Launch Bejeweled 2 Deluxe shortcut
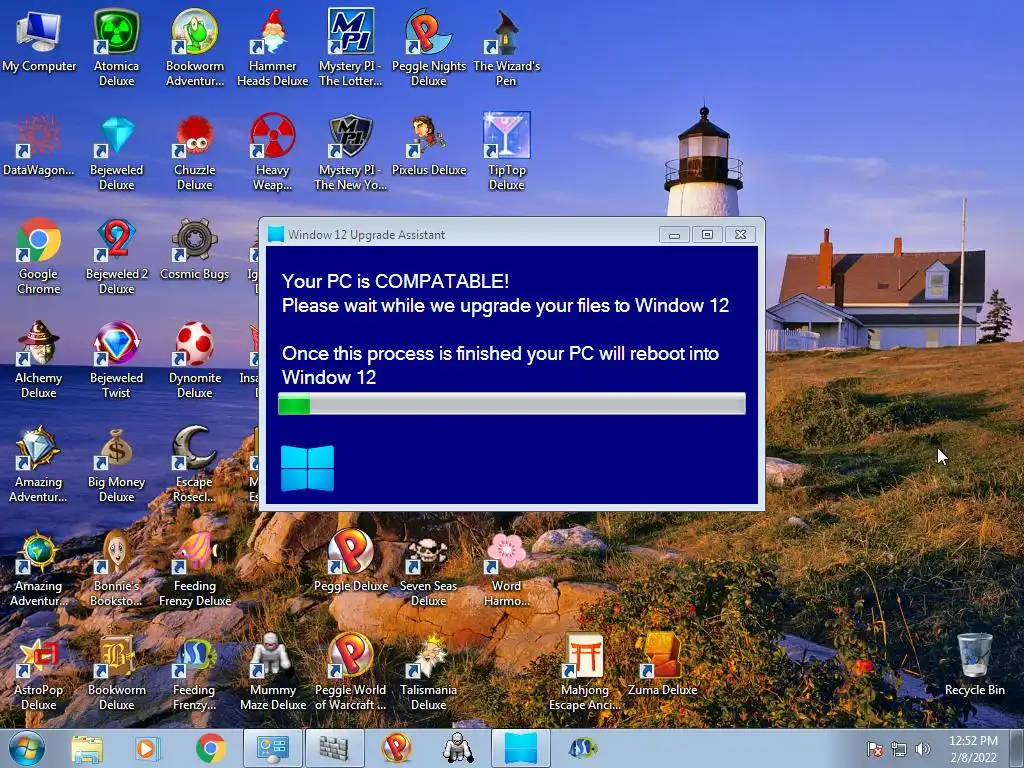The image size is (1024, 768). [x=116, y=255]
